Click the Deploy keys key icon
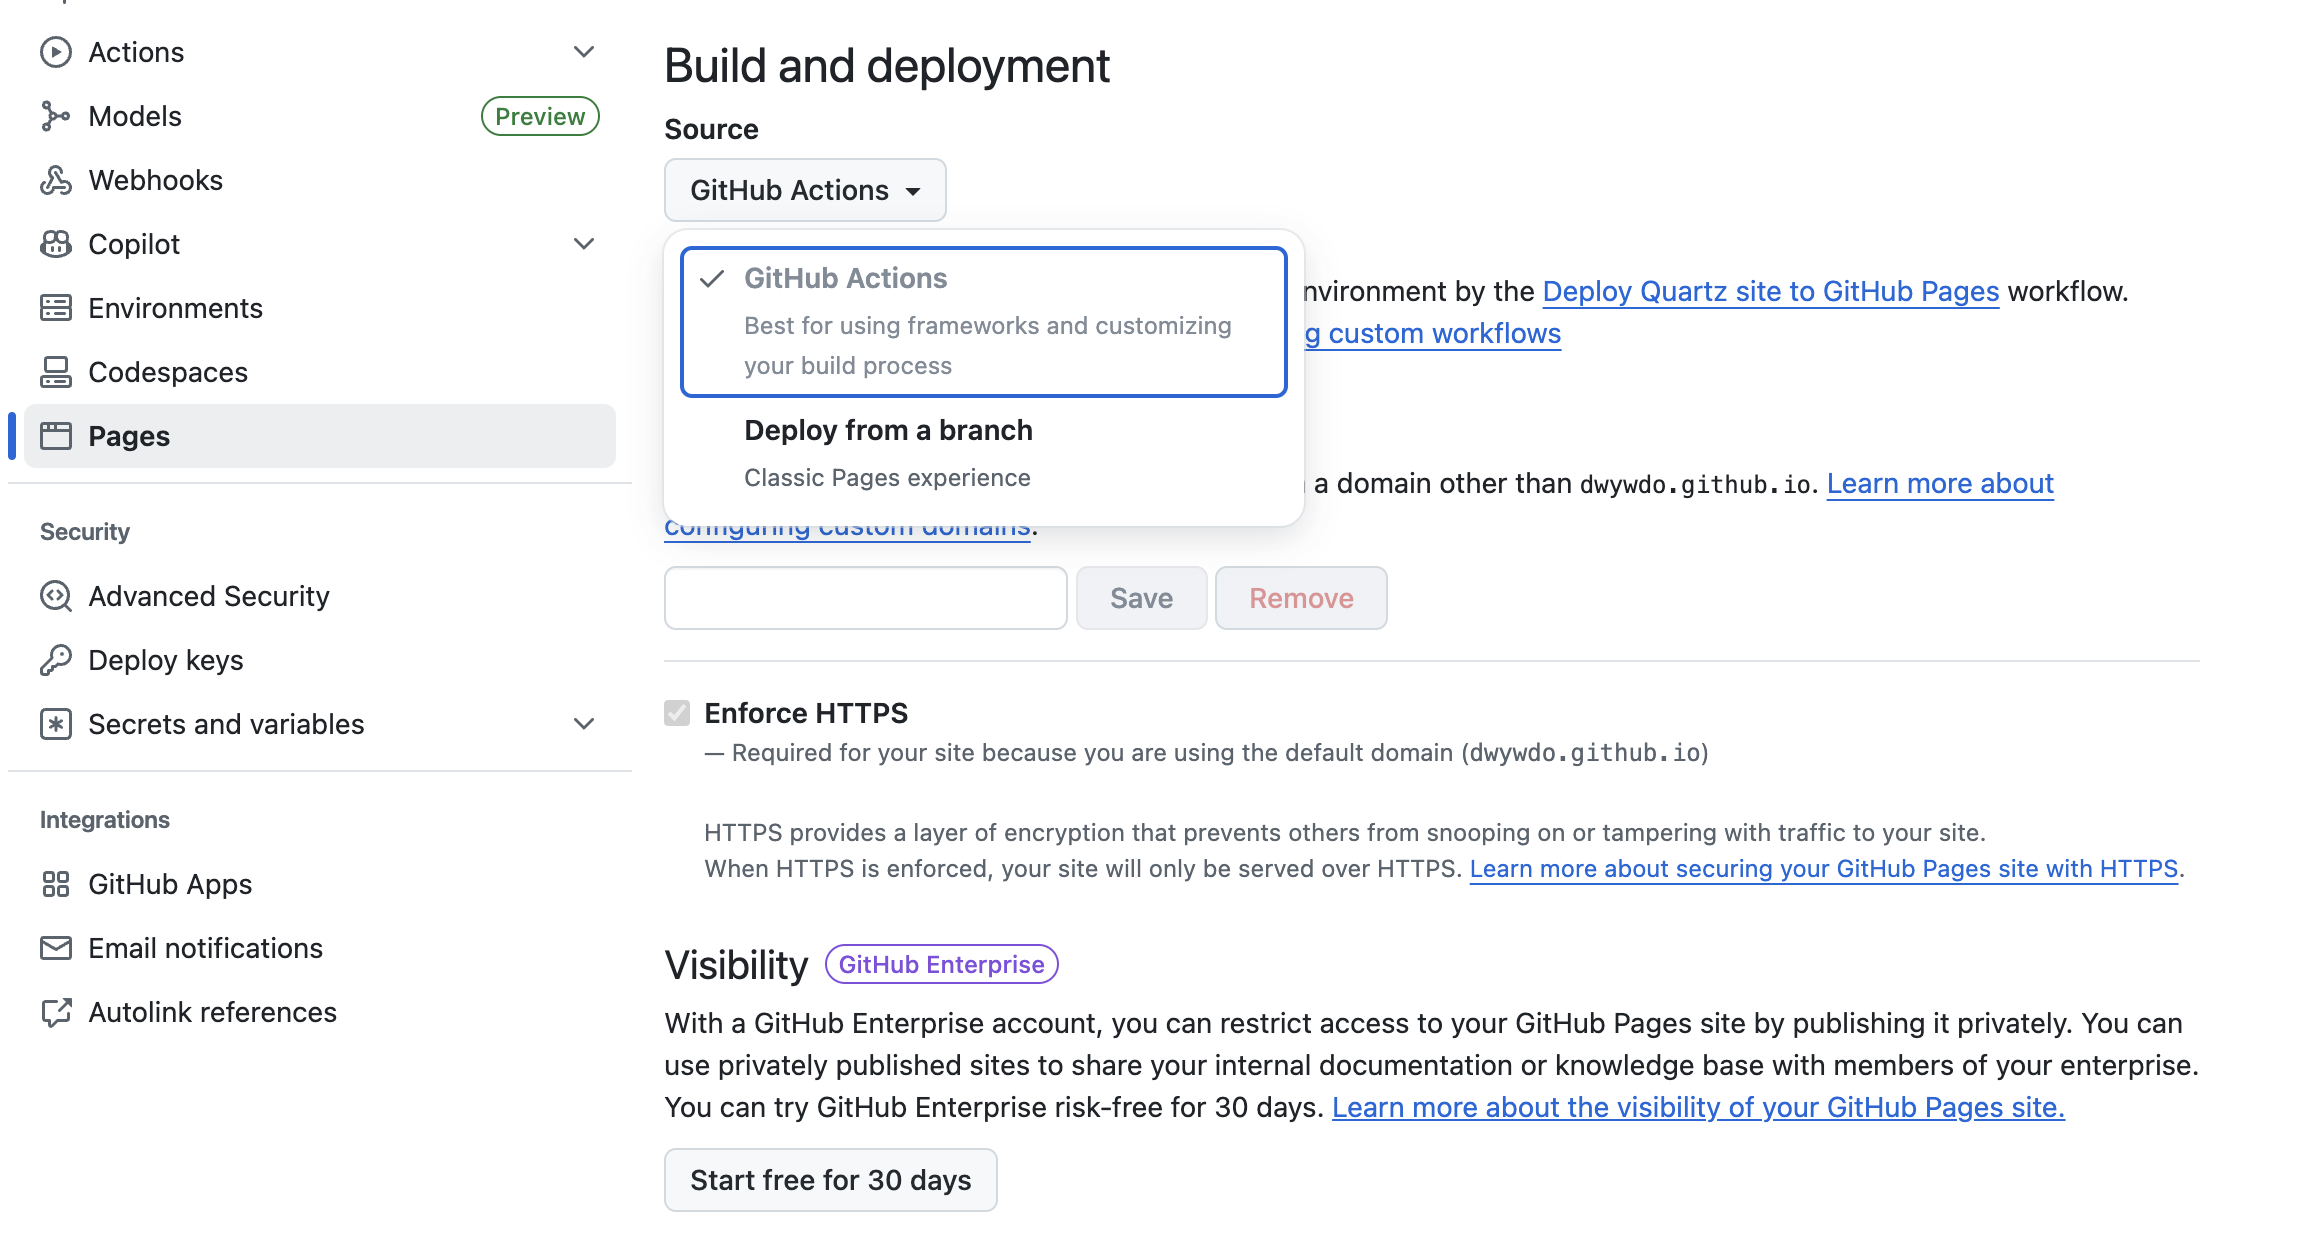 click(x=56, y=660)
